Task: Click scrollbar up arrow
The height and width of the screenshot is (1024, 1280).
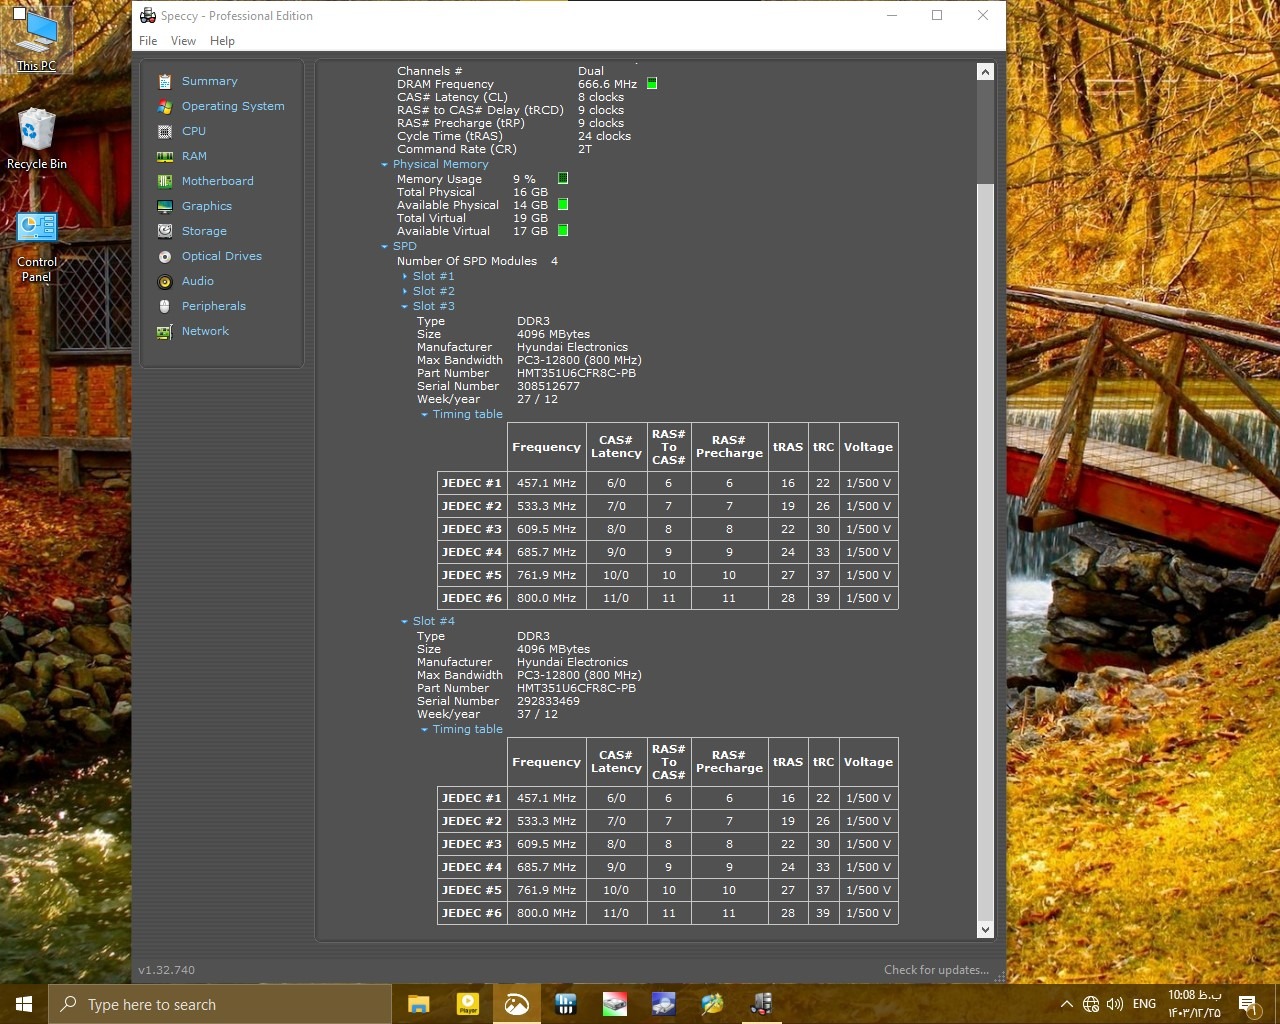Action: coord(985,72)
